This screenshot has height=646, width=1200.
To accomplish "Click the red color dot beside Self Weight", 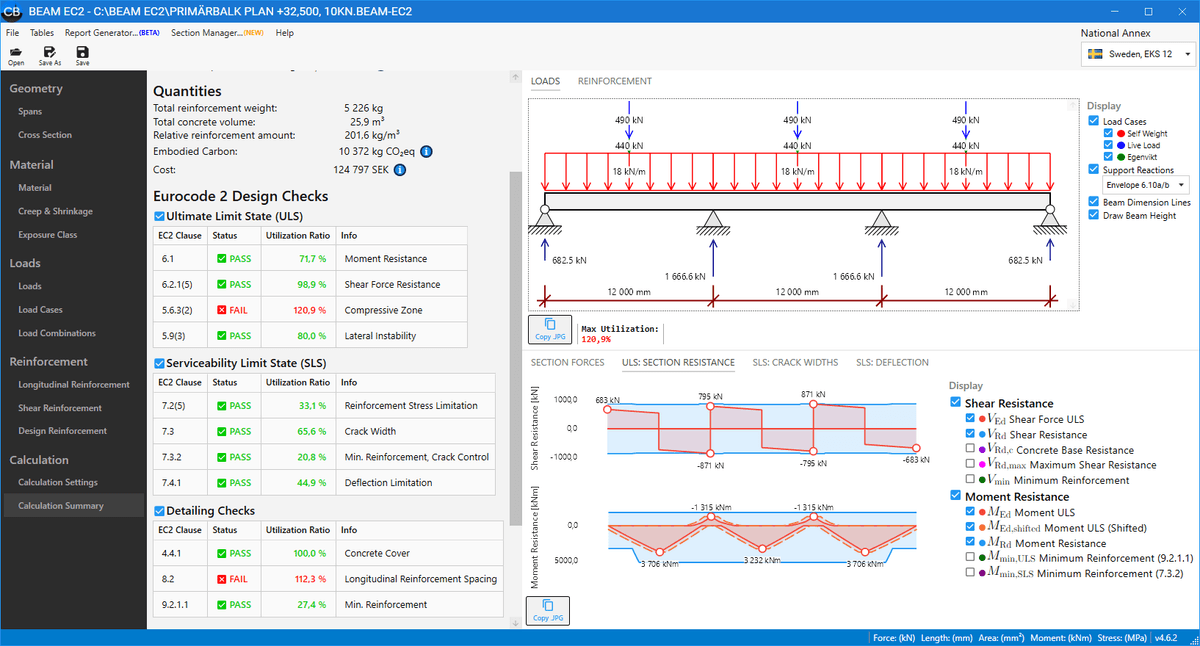I will pyautogui.click(x=1121, y=134).
